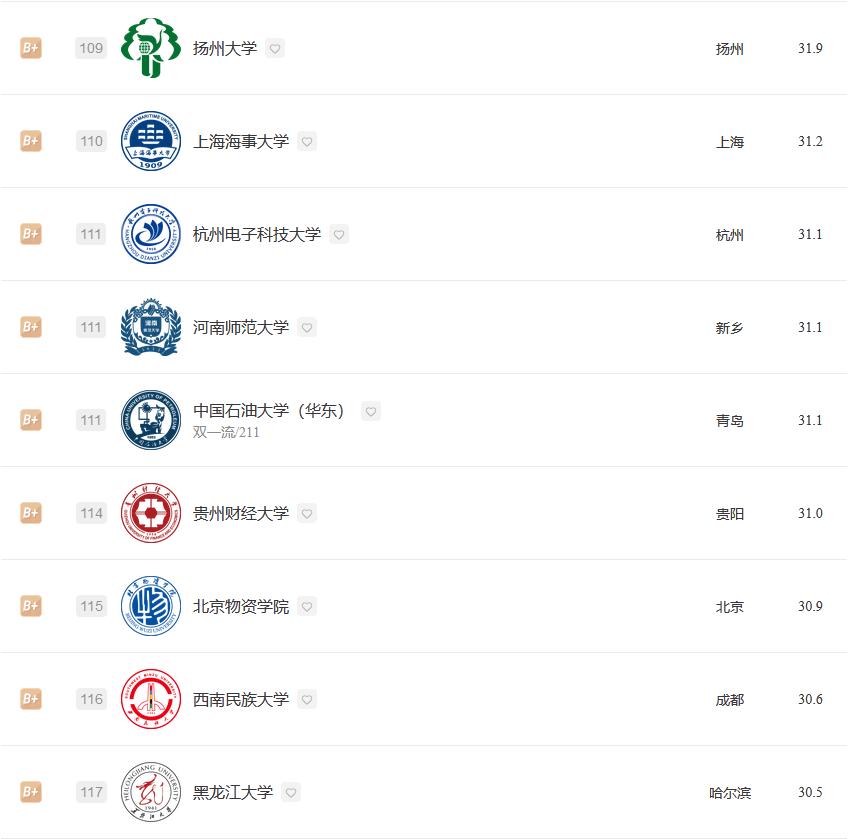The image size is (848, 839).
Task: Open the 贵州财经大学 name link
Action: pyautogui.click(x=240, y=513)
